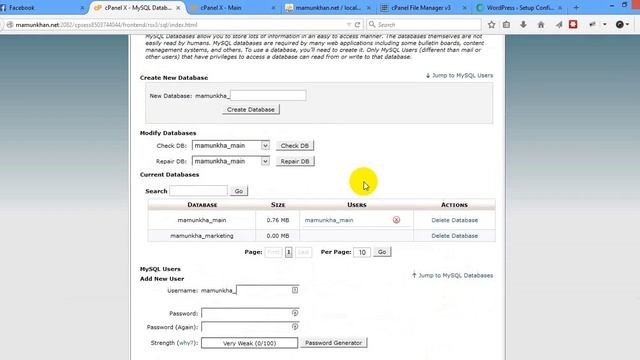Image resolution: width=640 pixels, height=360 pixels.
Task: Click the 0.00 MB size cell
Action: [x=278, y=236]
